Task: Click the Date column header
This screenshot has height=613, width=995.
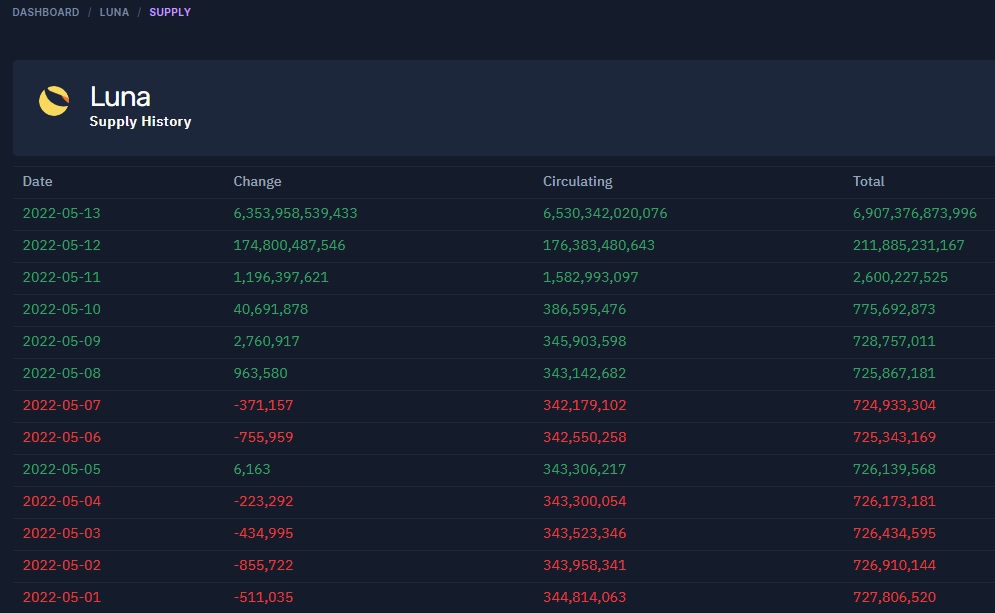Action: 37,181
